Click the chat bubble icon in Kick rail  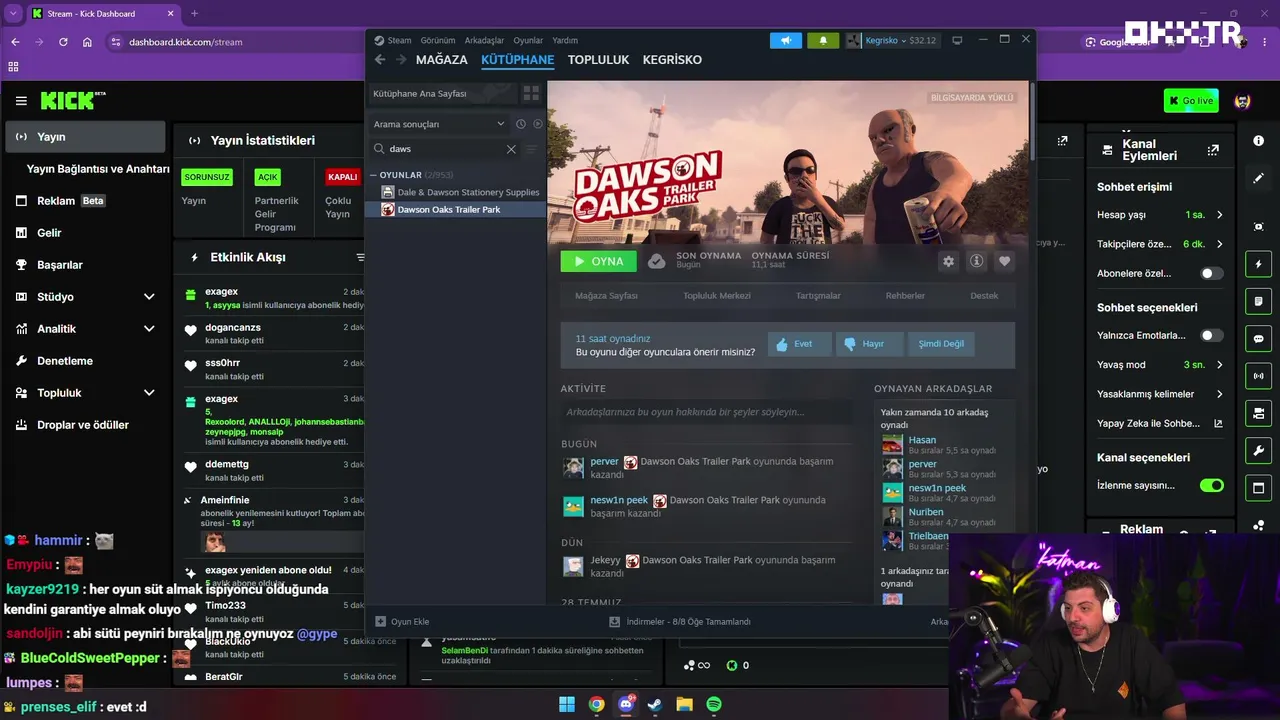tap(1258, 339)
